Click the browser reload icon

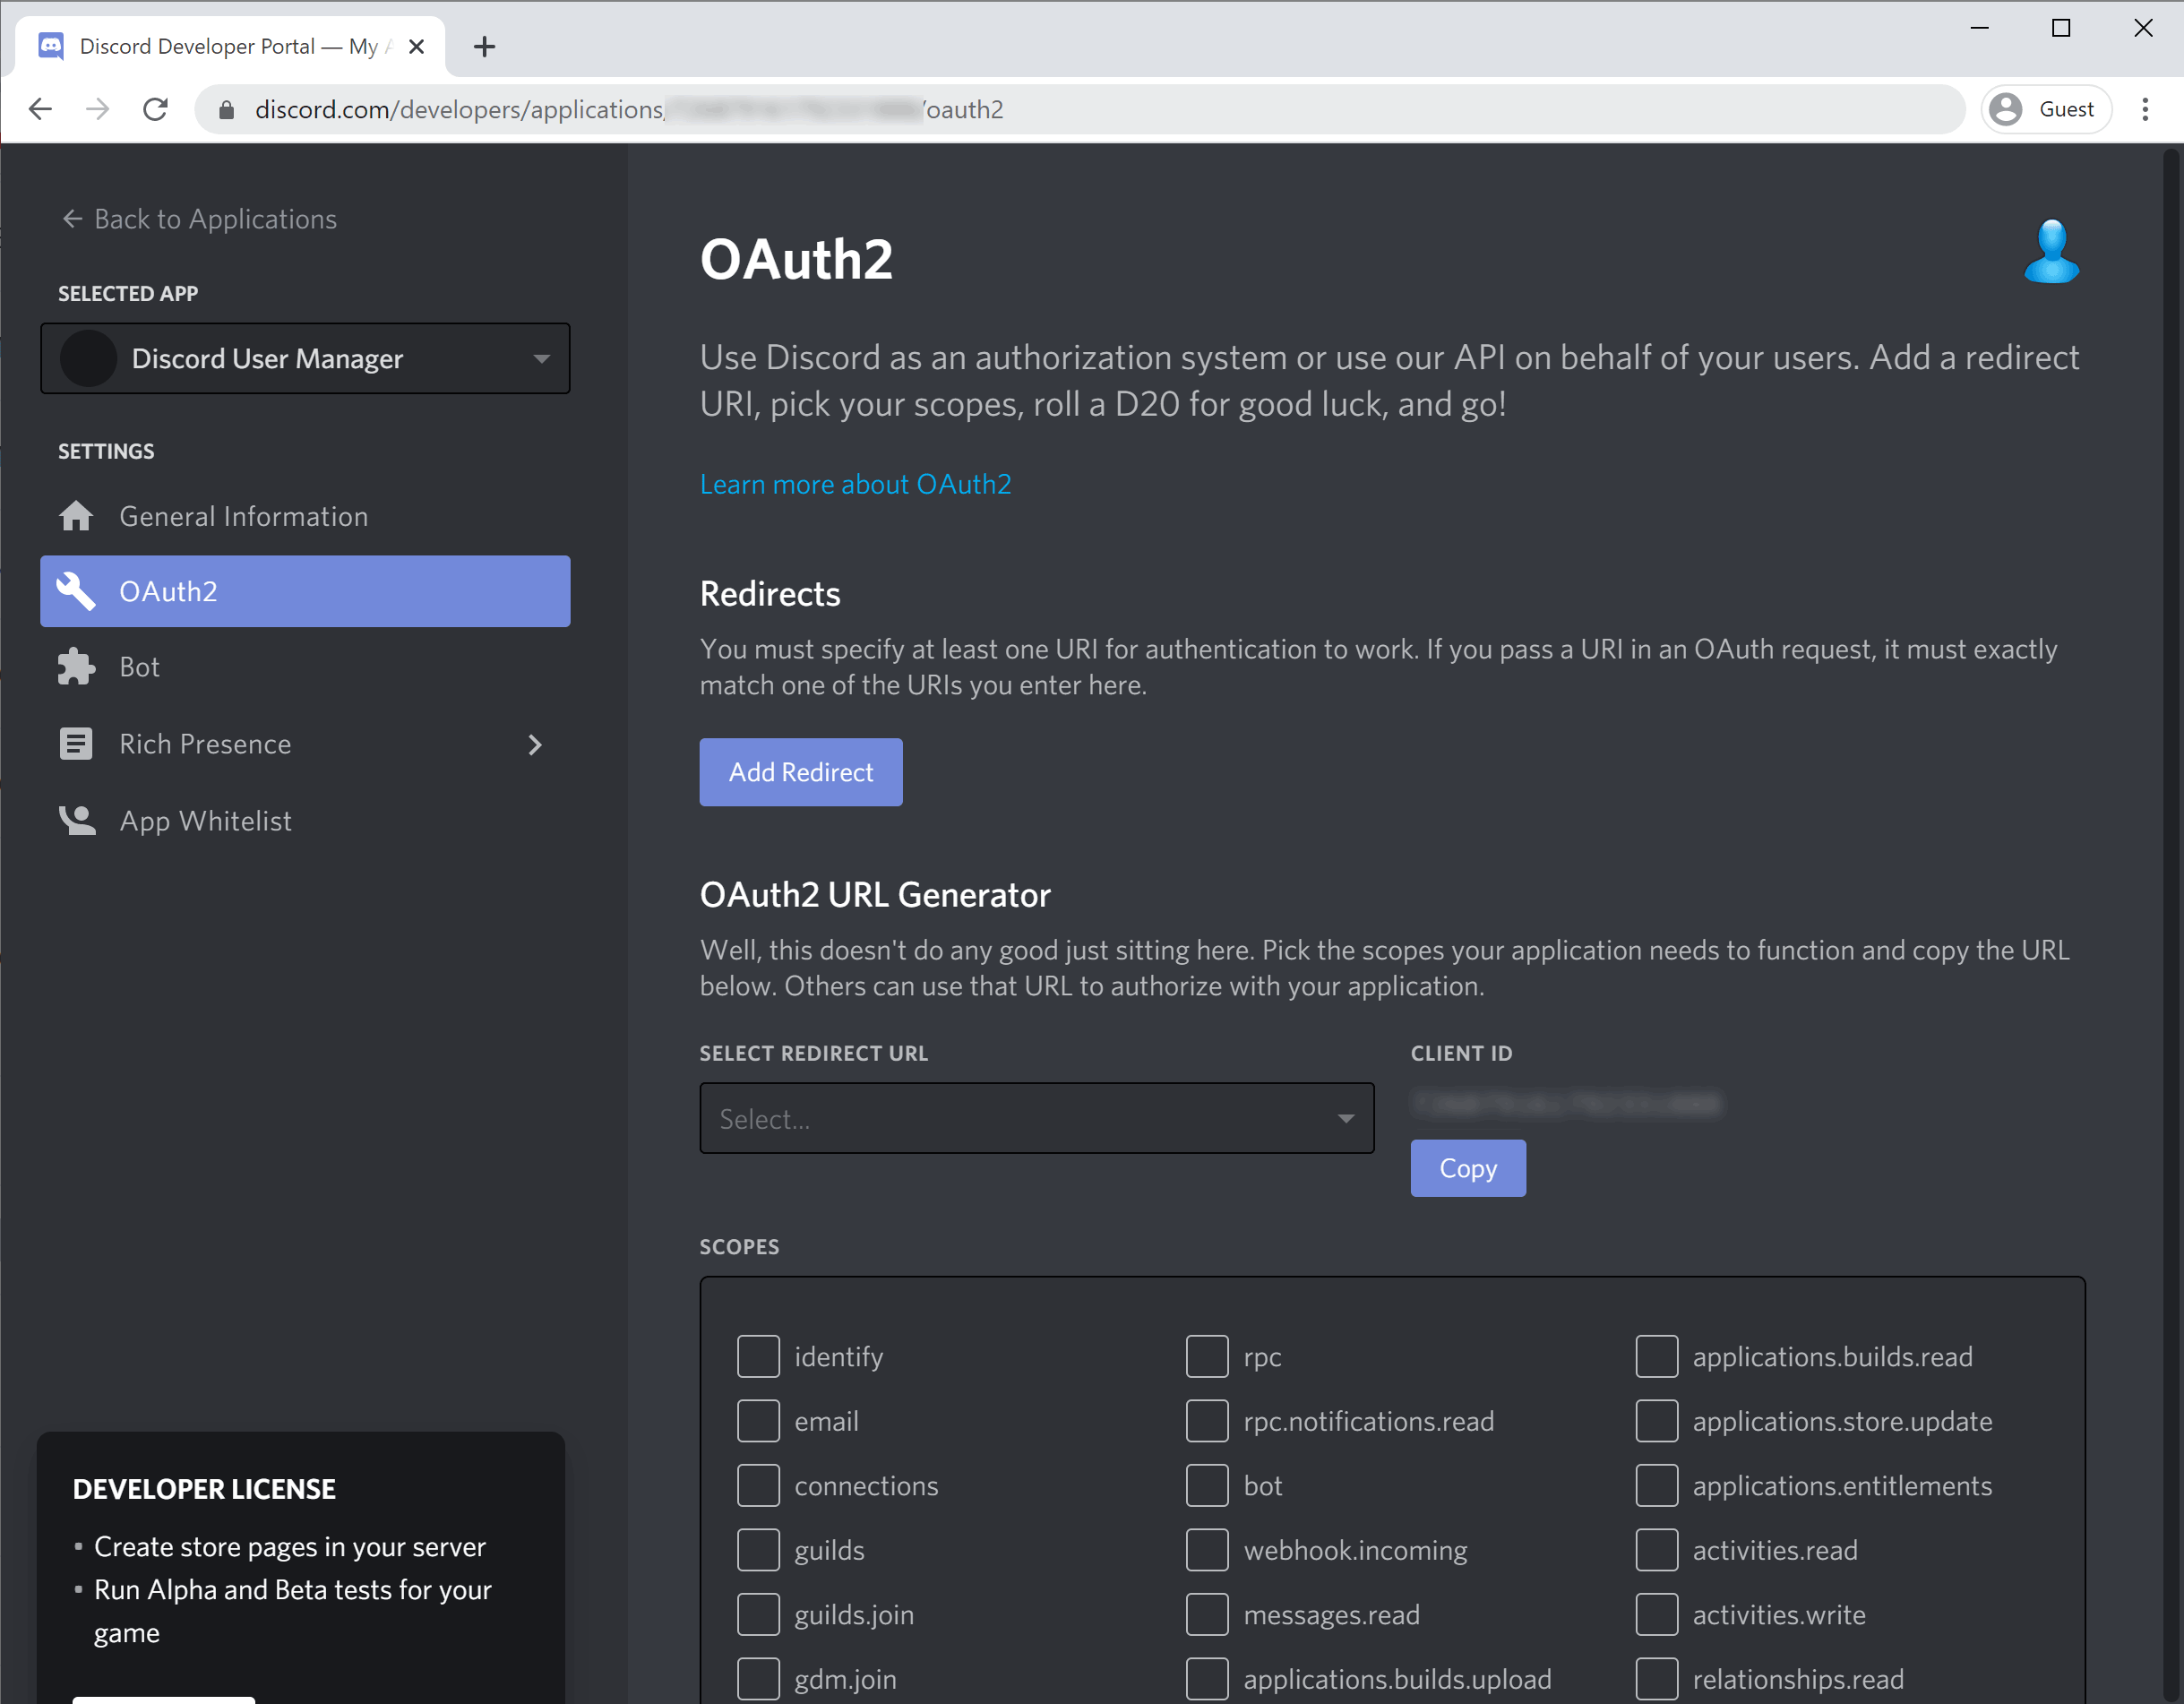tap(156, 109)
